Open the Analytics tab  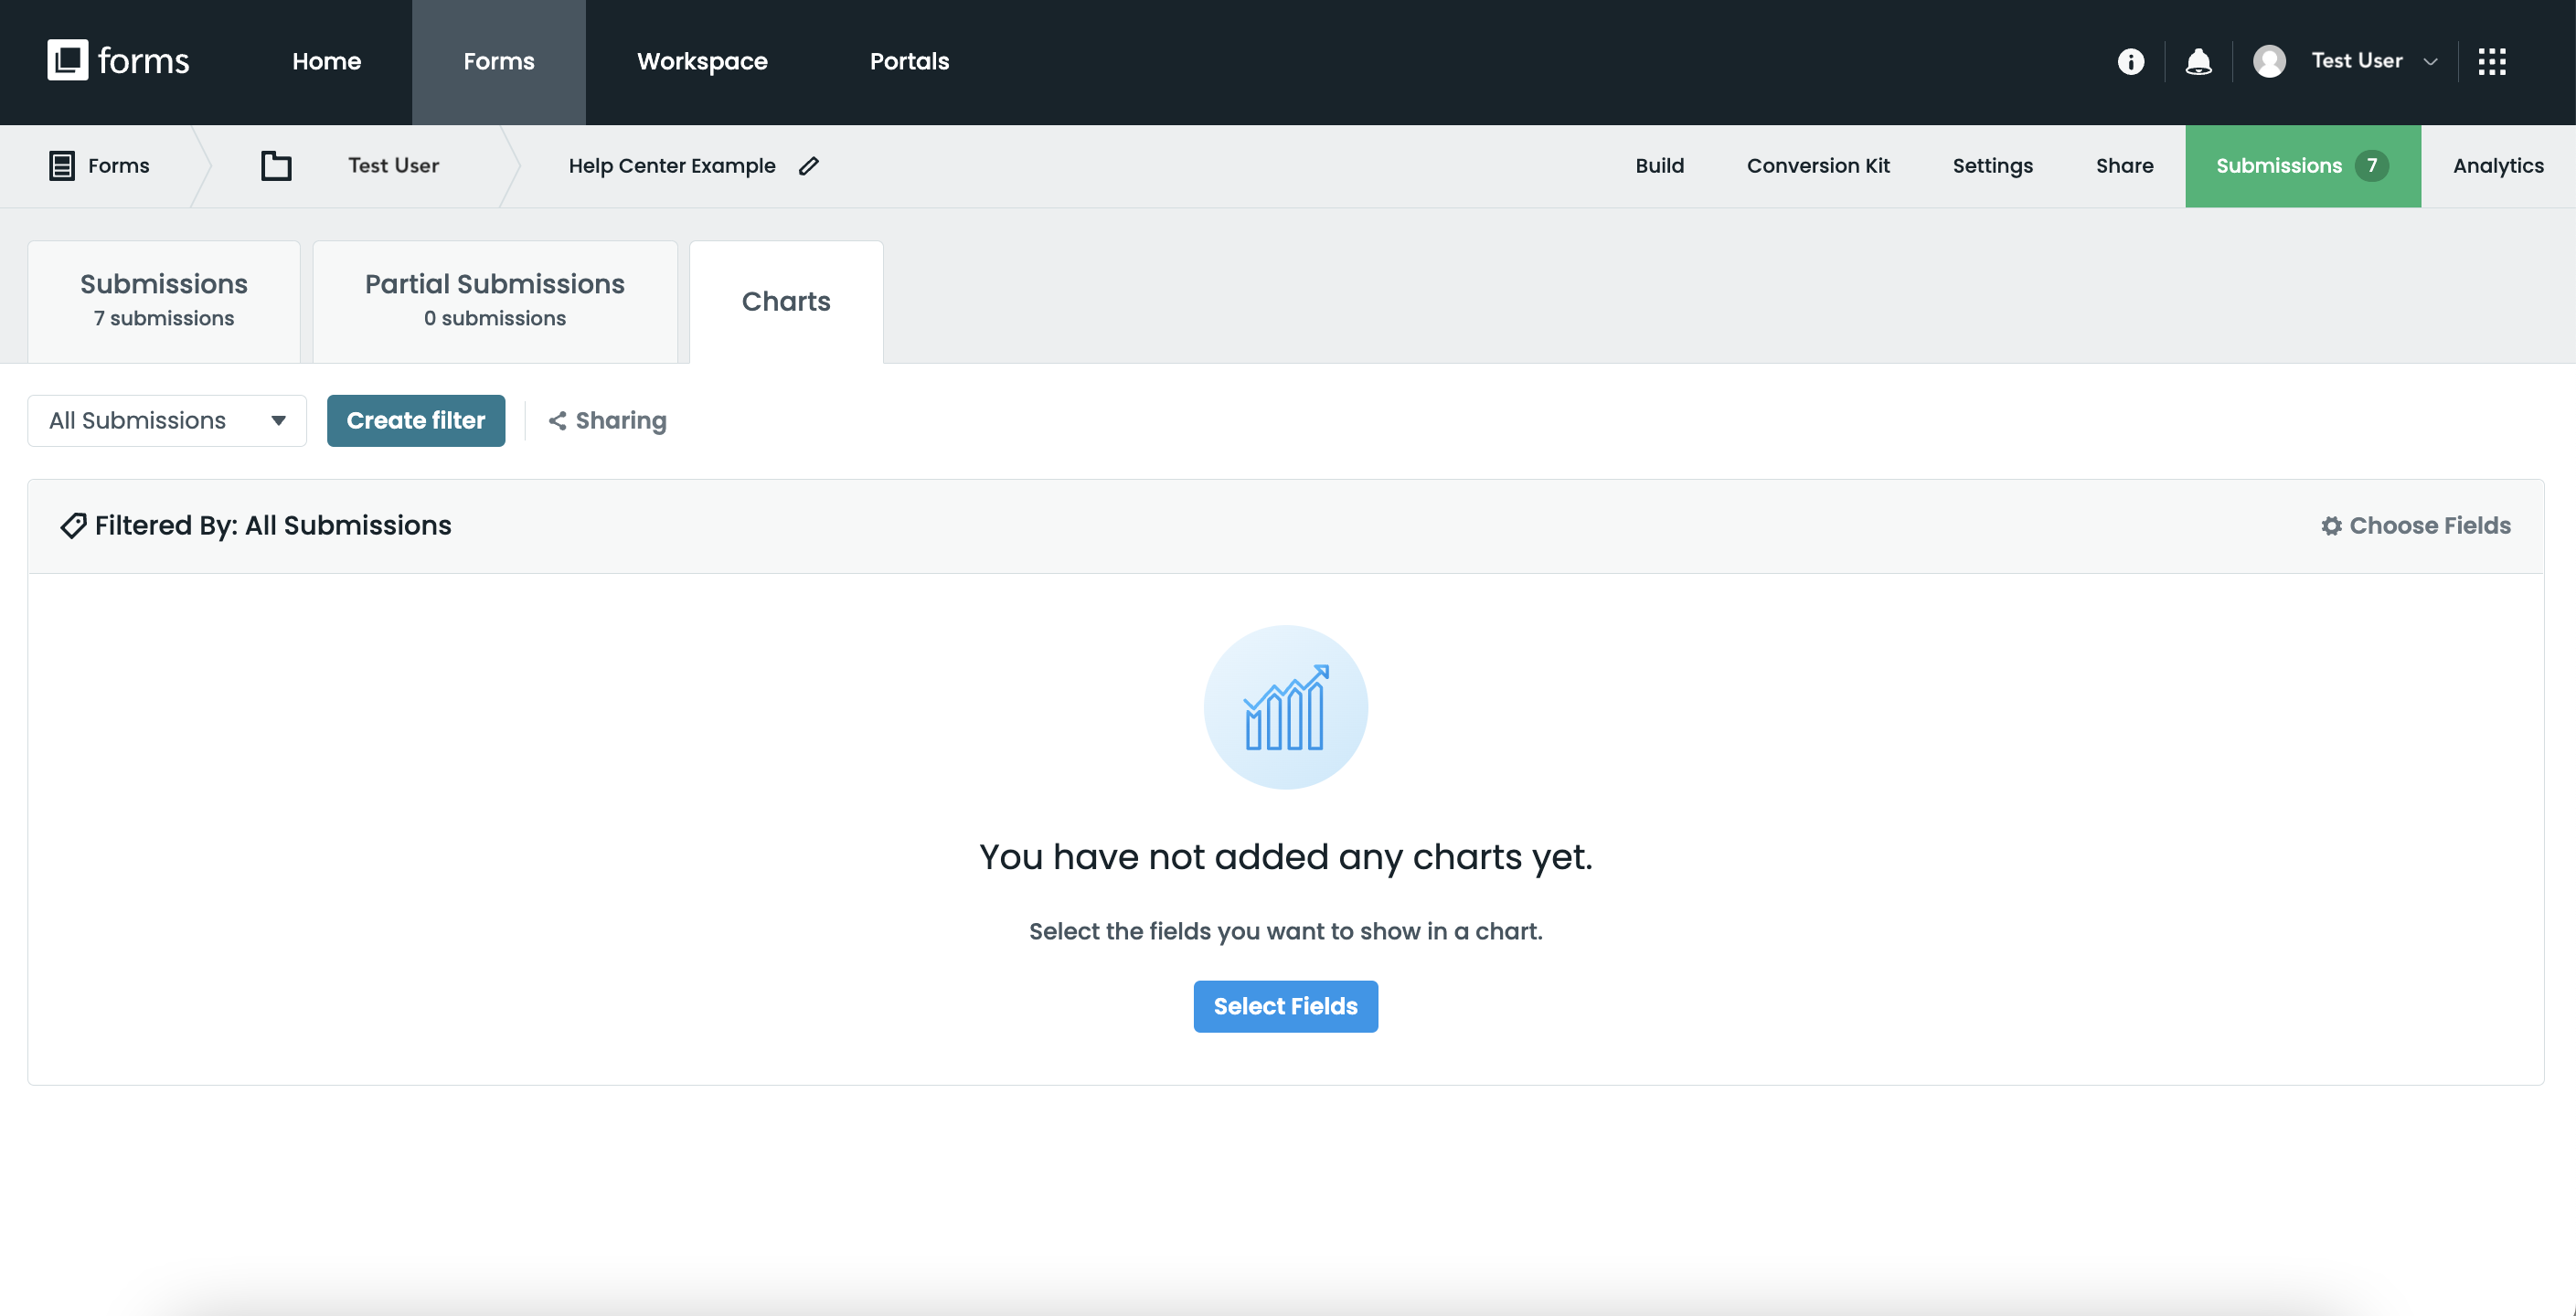pyautogui.click(x=2497, y=166)
